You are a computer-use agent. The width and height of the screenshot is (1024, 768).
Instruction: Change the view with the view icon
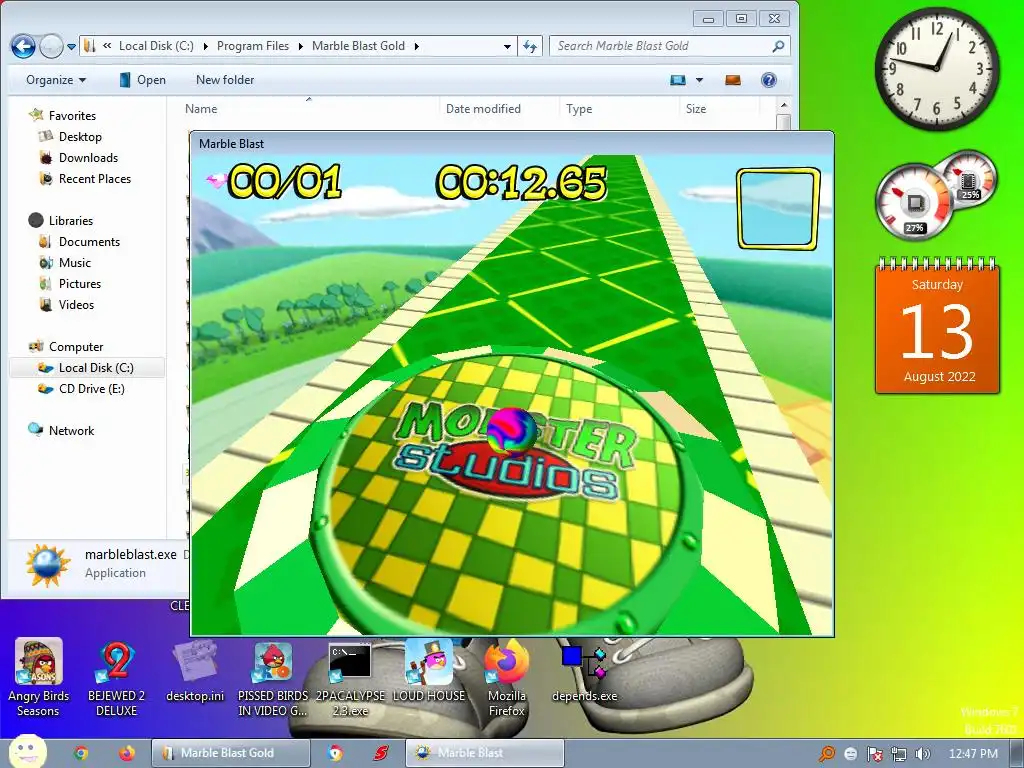678,80
